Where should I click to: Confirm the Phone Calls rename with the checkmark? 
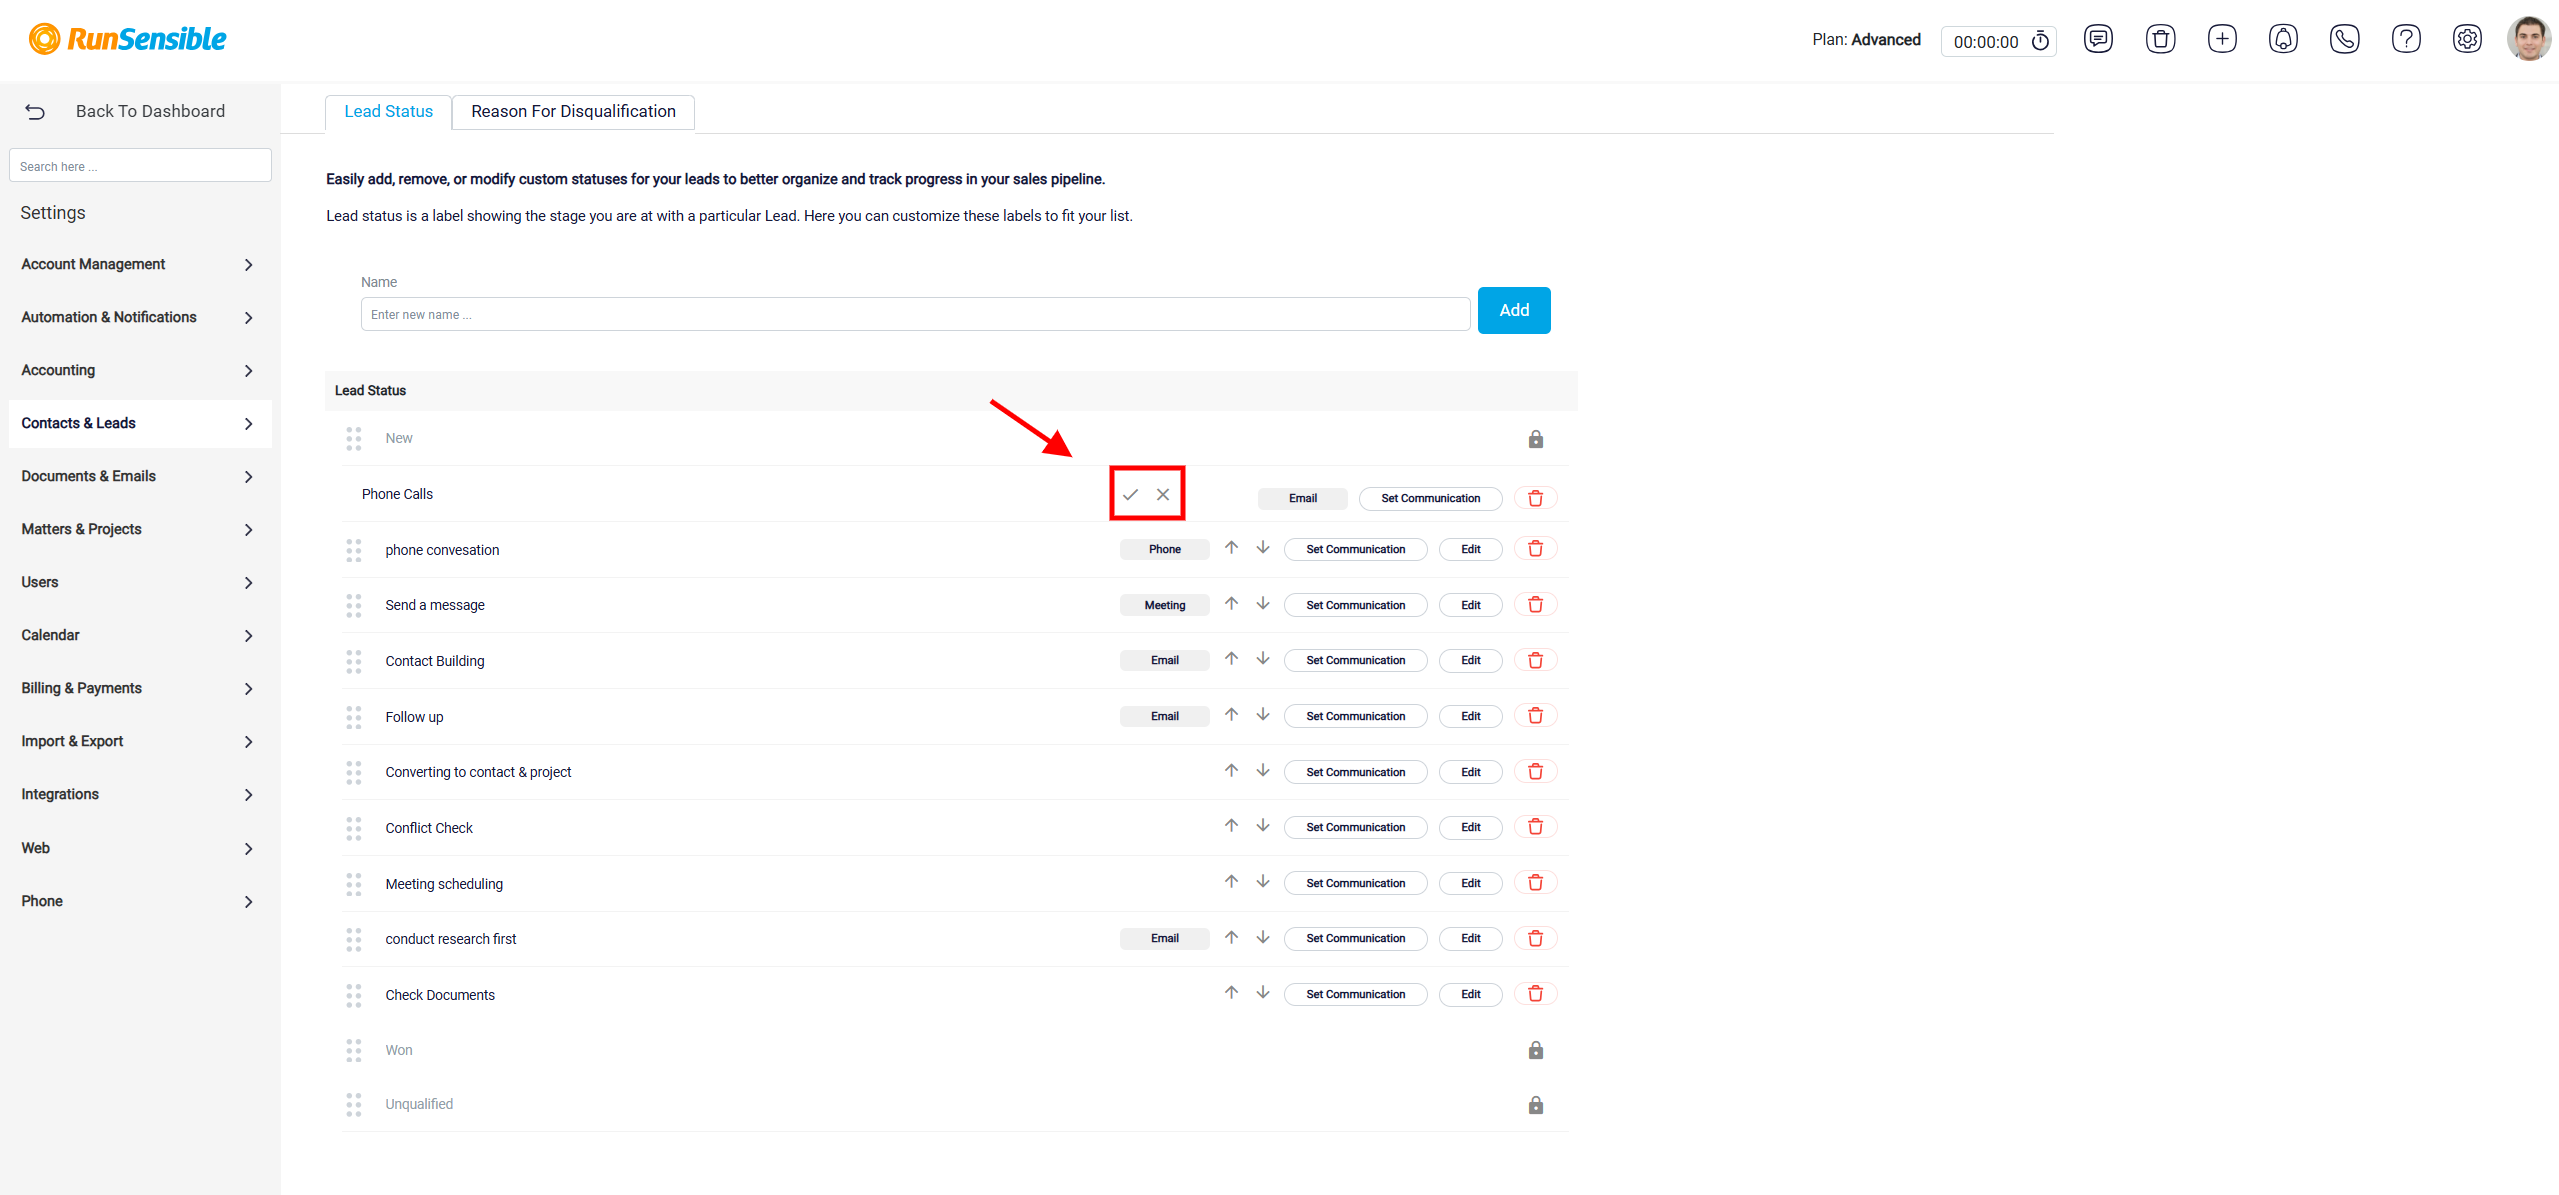1130,494
